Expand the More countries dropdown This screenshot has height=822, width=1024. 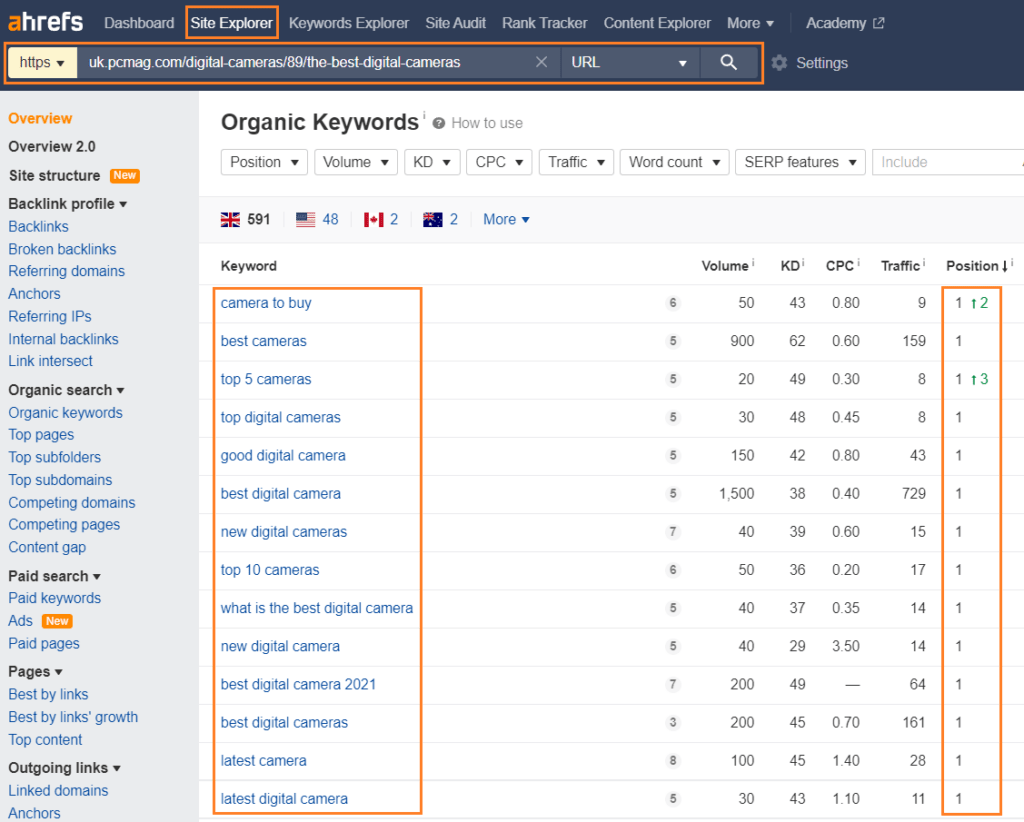click(506, 219)
